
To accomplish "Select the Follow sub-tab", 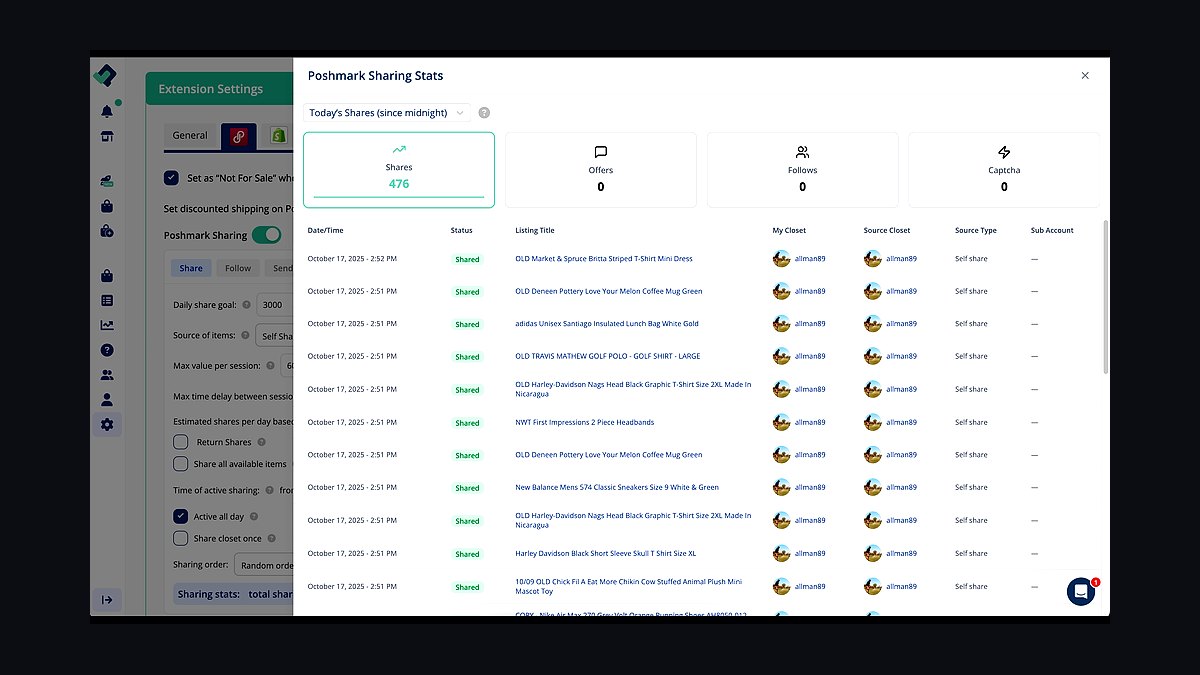I will pyautogui.click(x=238, y=268).
